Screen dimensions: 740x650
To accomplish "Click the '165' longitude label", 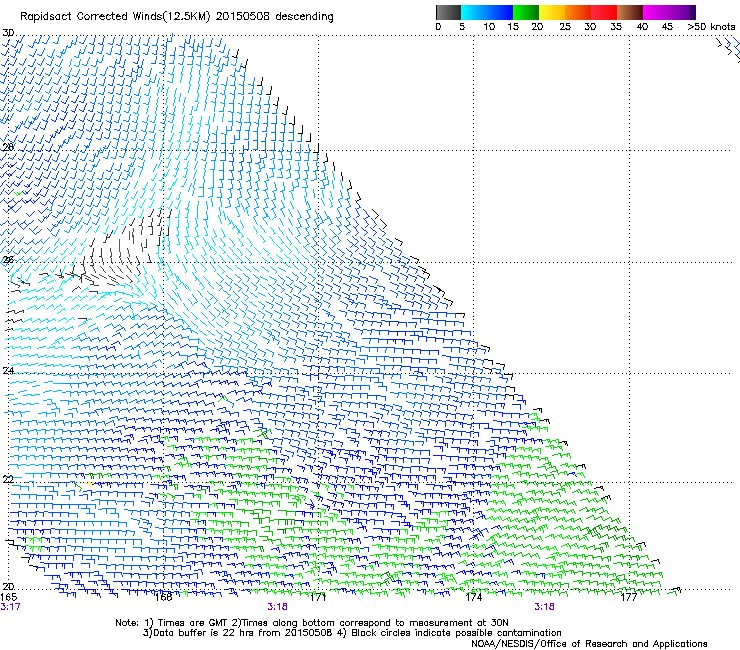I will coord(8,597).
